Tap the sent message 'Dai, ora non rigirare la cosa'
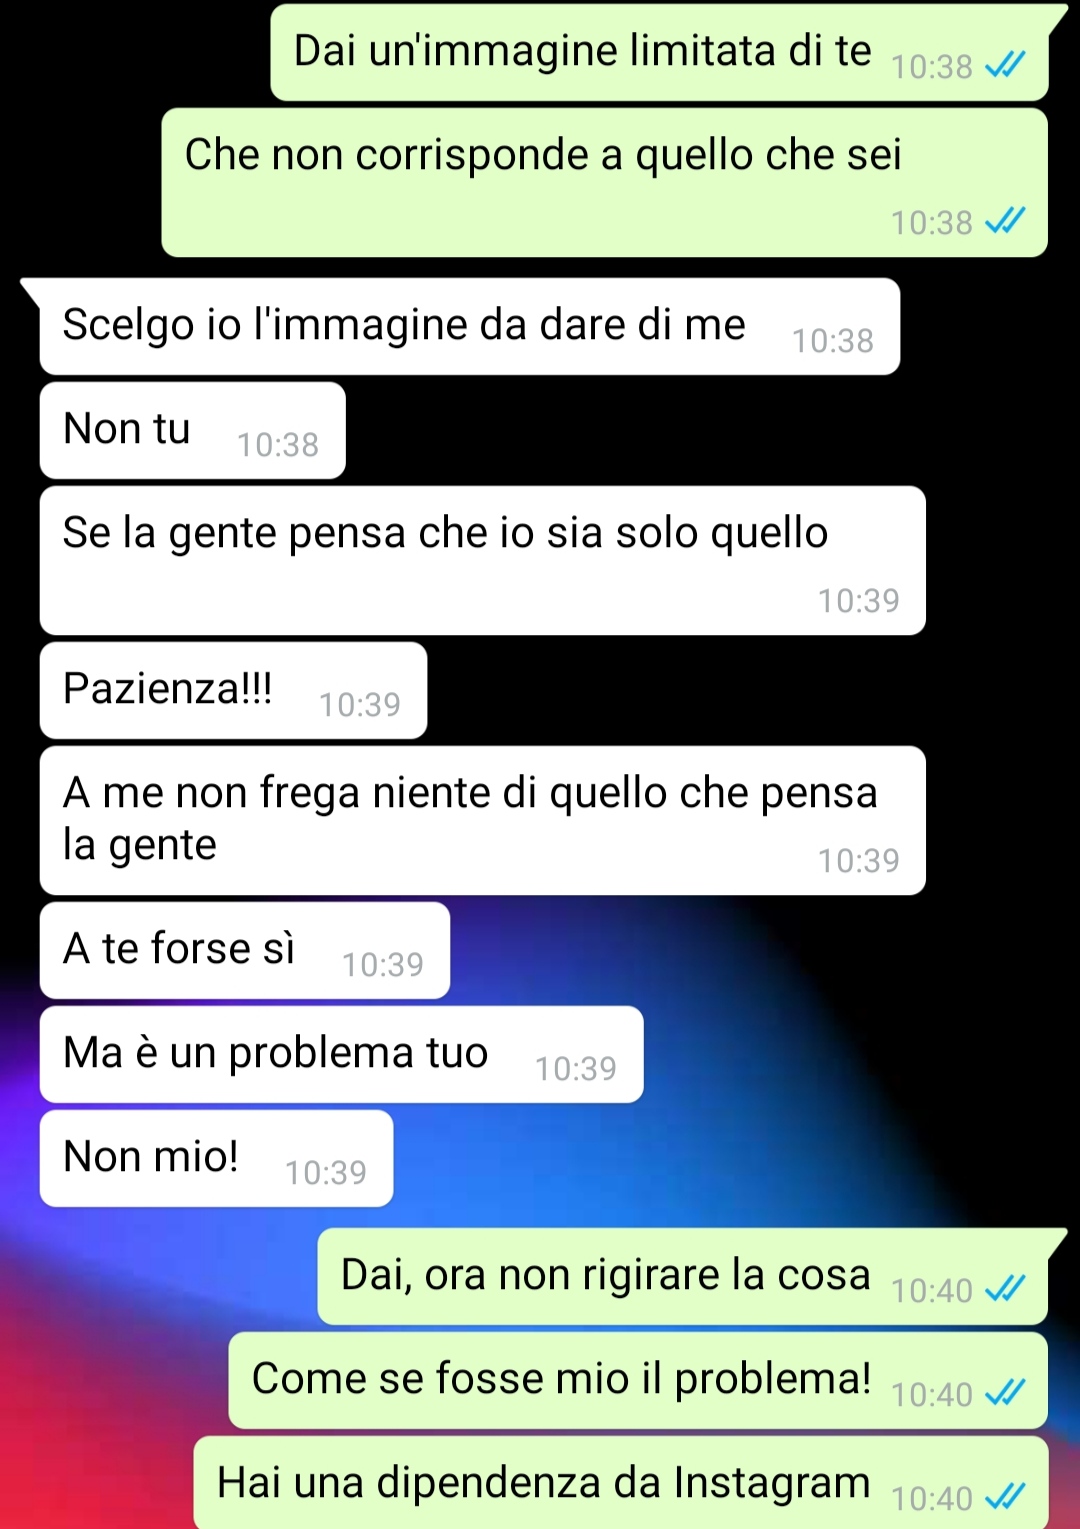1080x1529 pixels. pos(683,1277)
